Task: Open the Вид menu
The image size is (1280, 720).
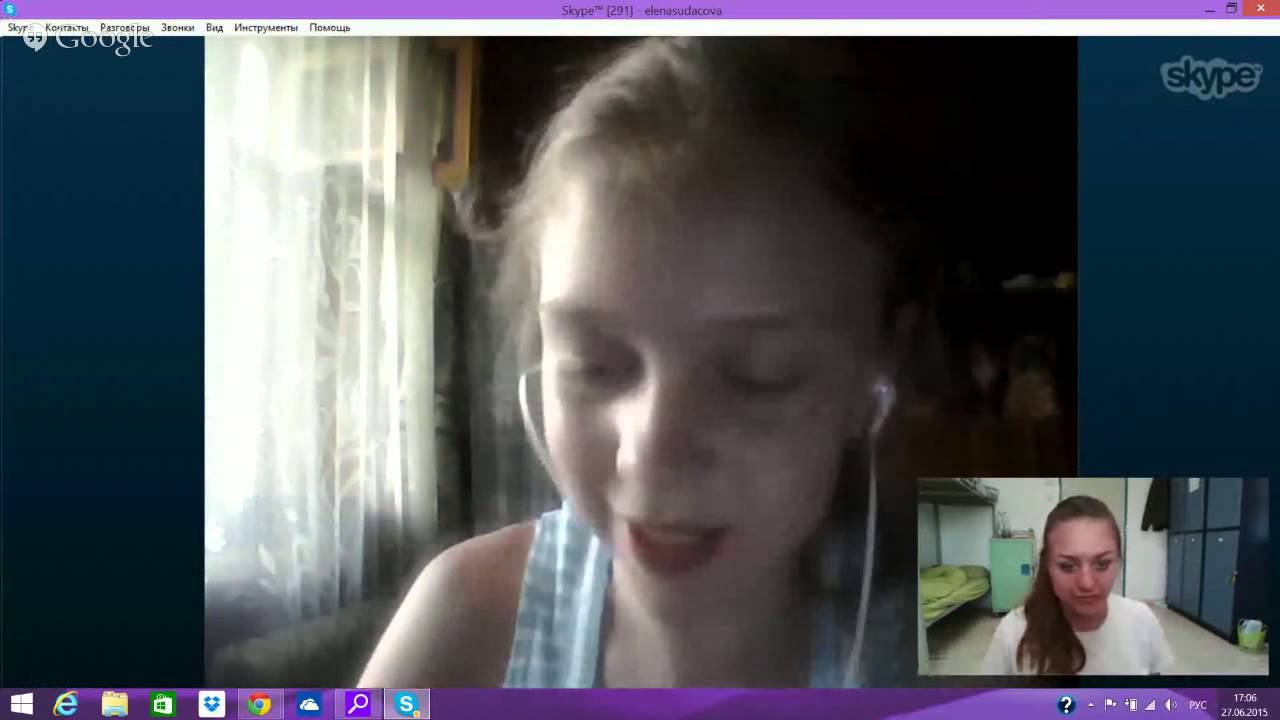Action: click(x=214, y=27)
